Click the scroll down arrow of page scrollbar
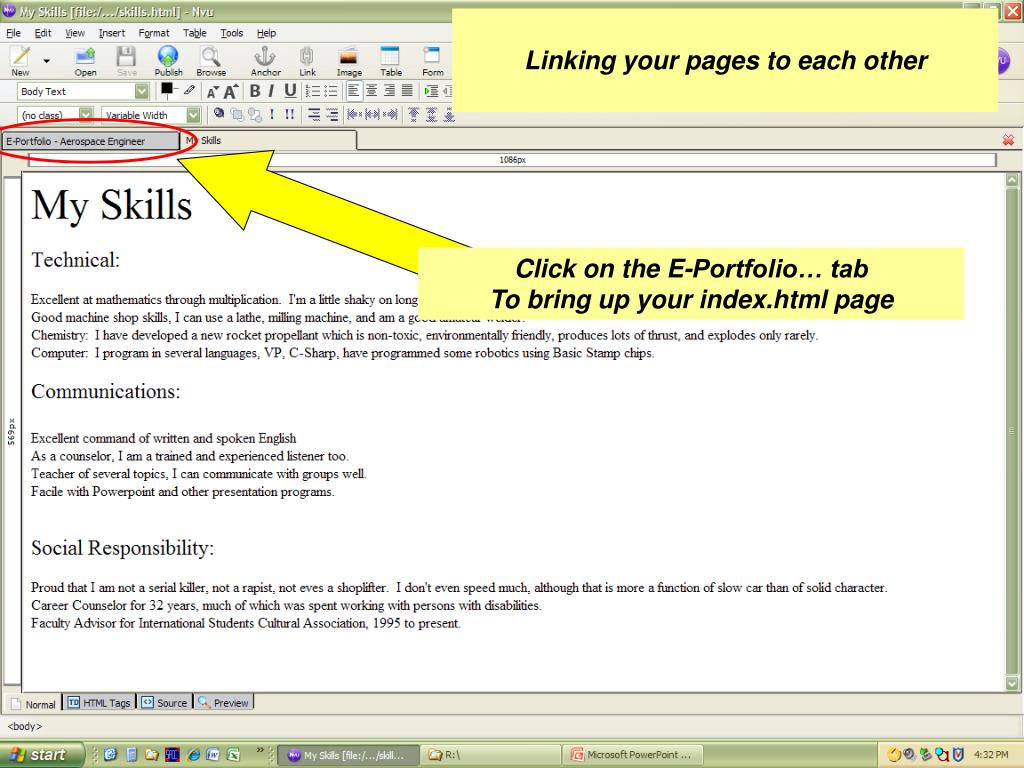The image size is (1024, 768). click(1012, 684)
